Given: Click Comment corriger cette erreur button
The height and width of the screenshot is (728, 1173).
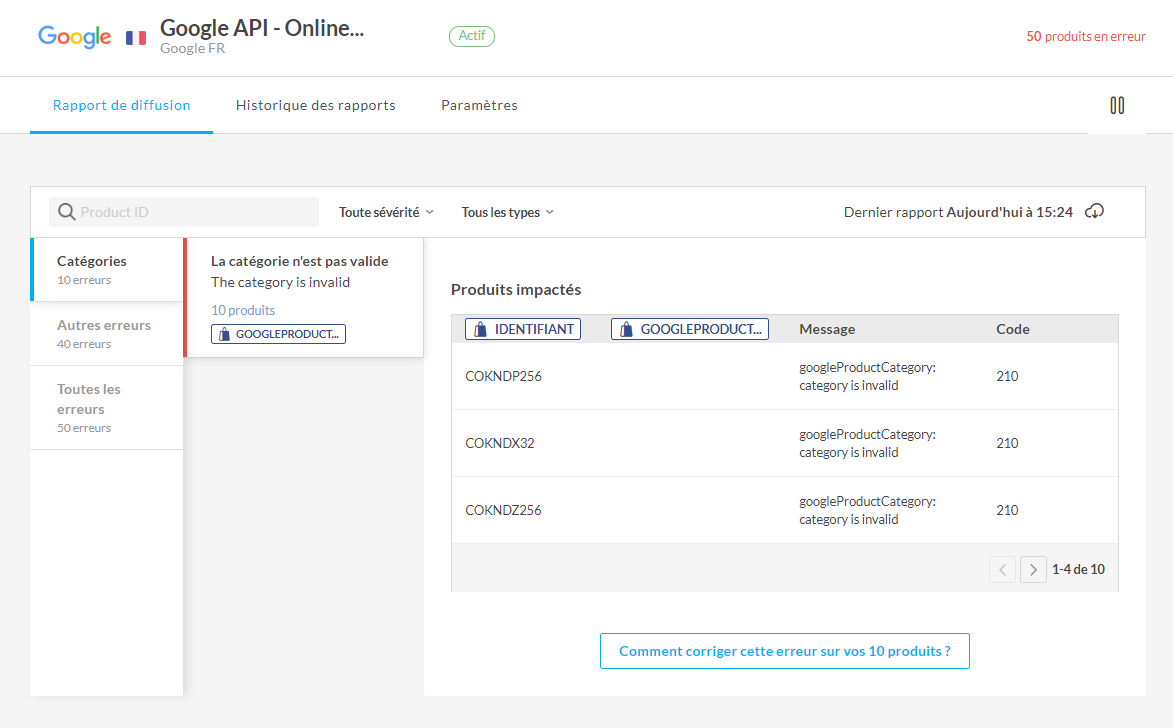Looking at the screenshot, I should coord(784,651).
